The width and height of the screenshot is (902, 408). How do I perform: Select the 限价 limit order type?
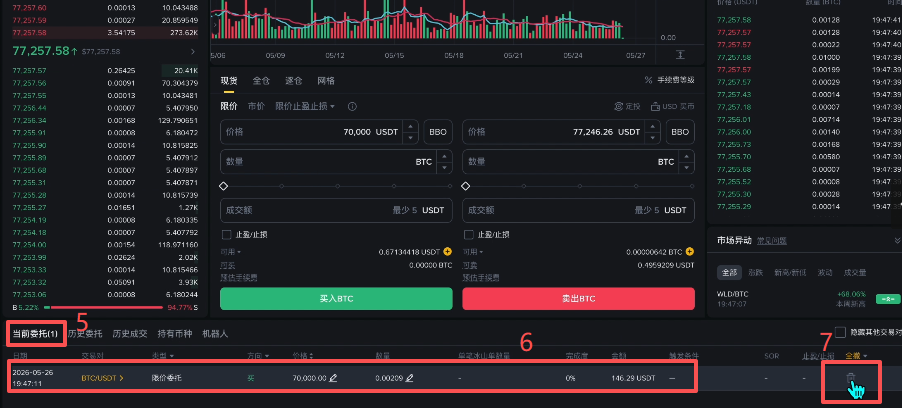pos(228,106)
